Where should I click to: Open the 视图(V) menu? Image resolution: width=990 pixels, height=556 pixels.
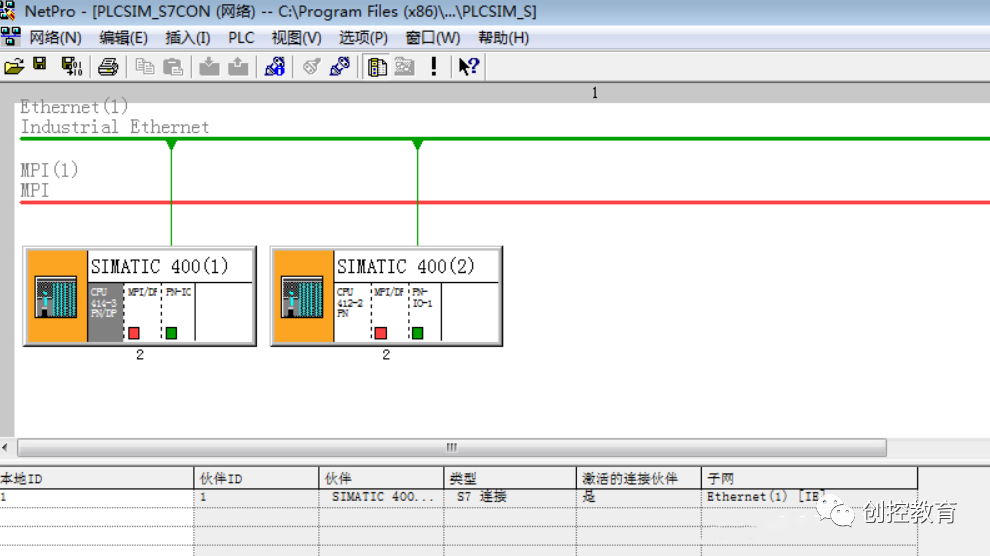coord(296,38)
